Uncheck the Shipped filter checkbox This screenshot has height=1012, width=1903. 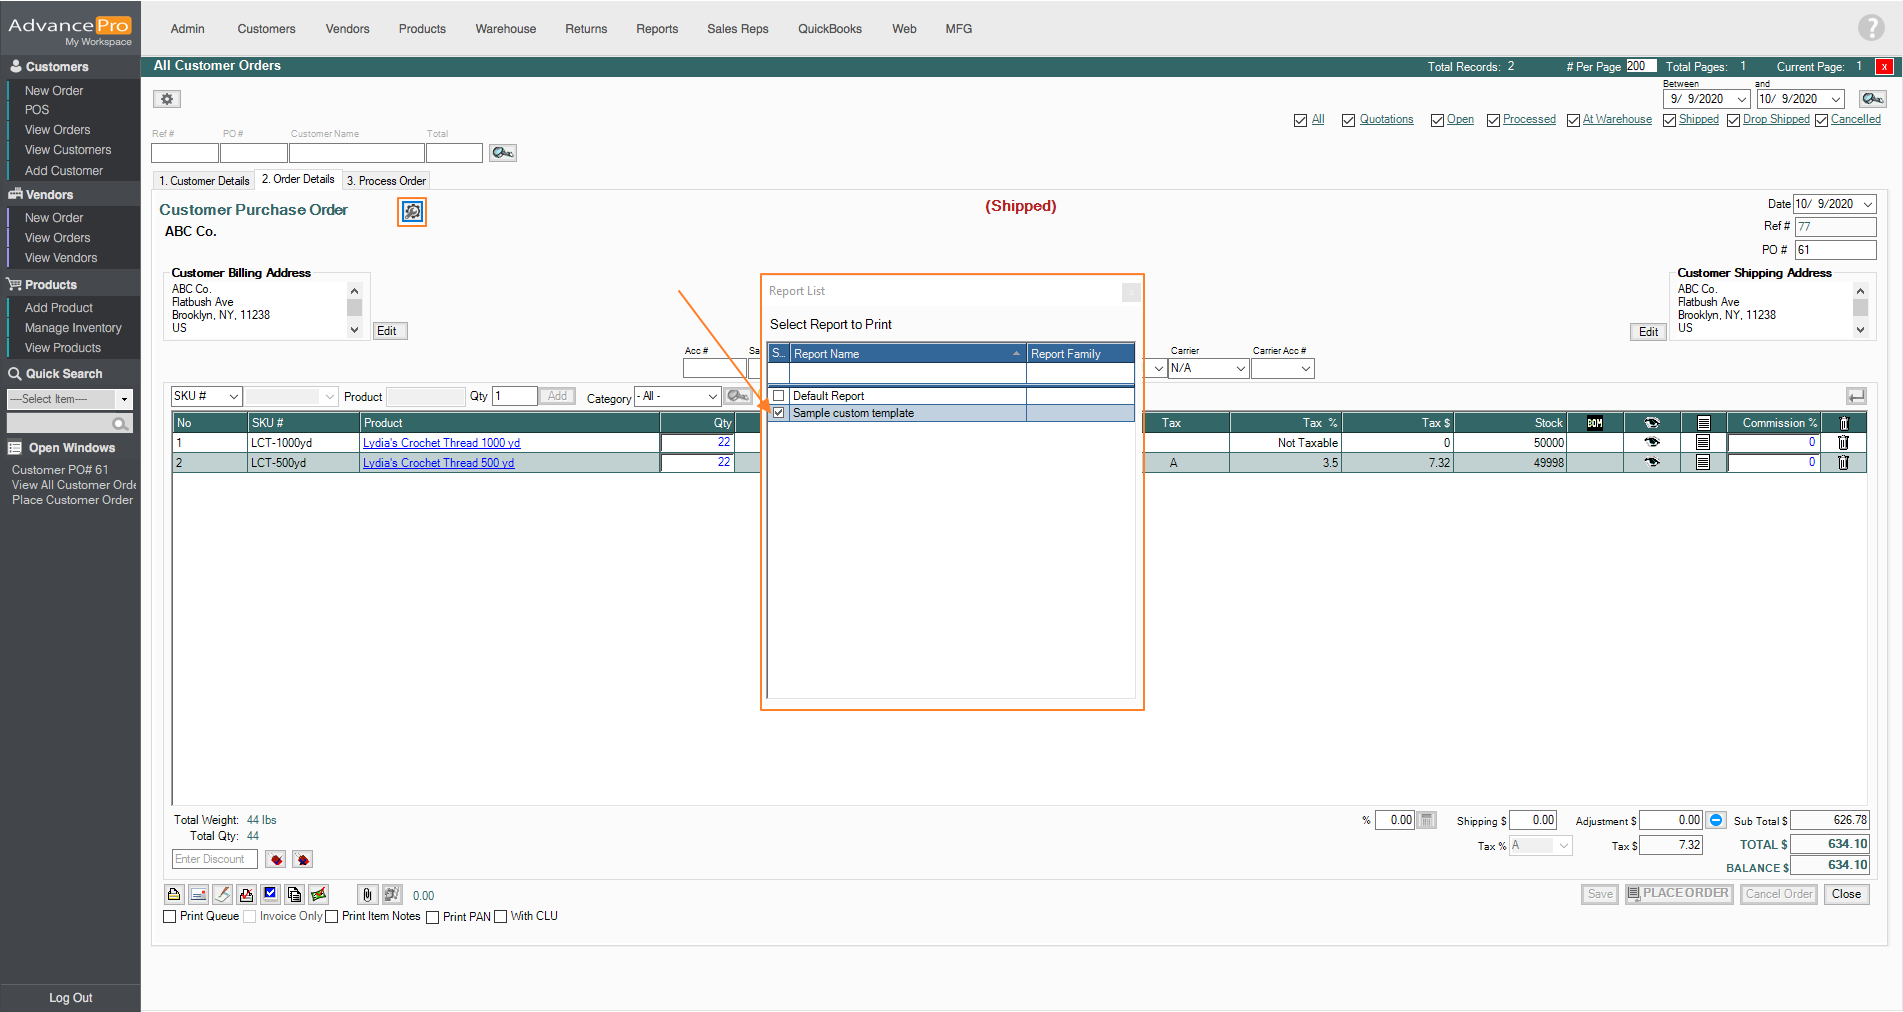(x=1669, y=120)
